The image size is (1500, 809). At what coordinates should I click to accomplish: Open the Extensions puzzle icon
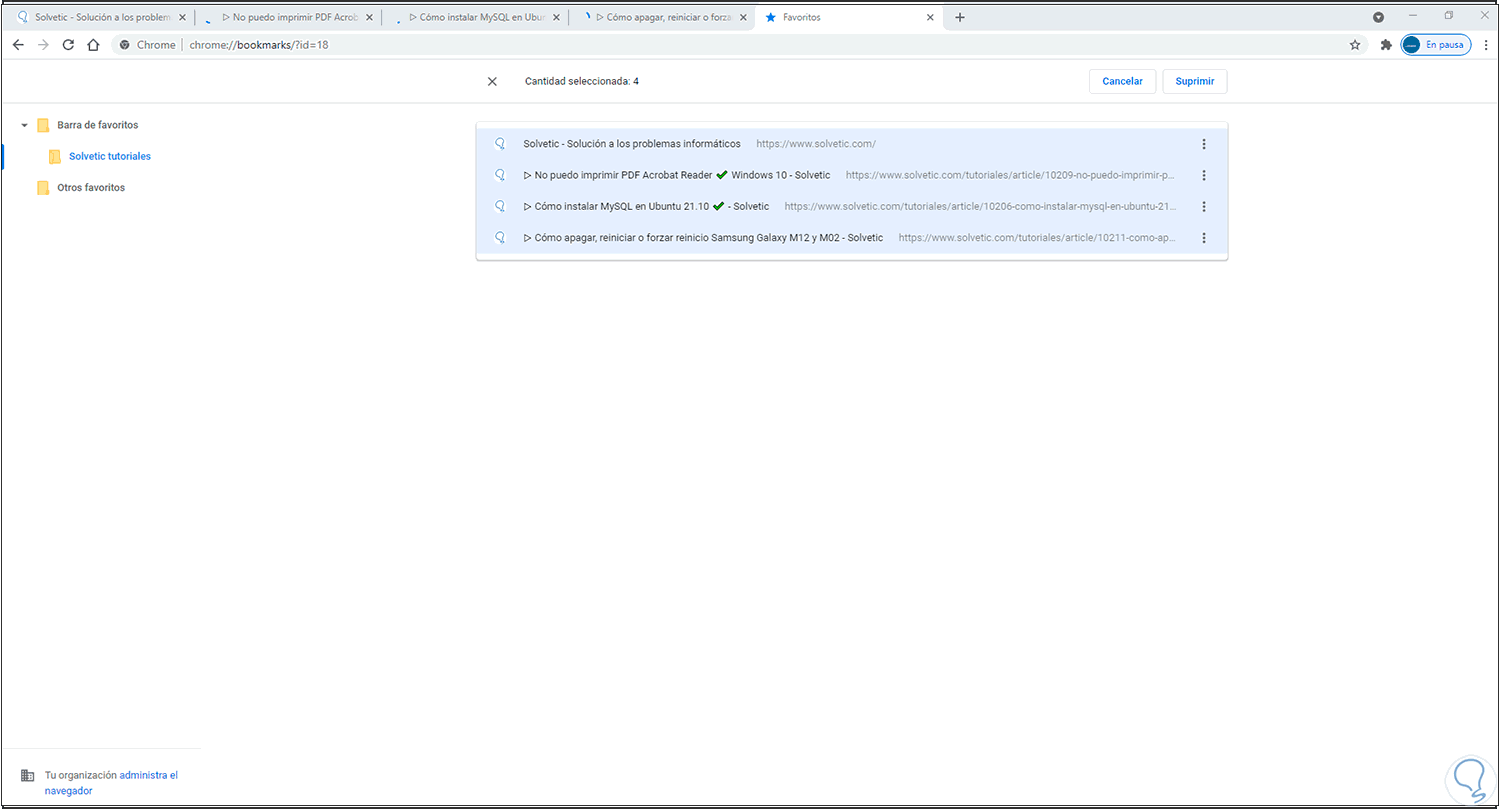tap(1385, 45)
